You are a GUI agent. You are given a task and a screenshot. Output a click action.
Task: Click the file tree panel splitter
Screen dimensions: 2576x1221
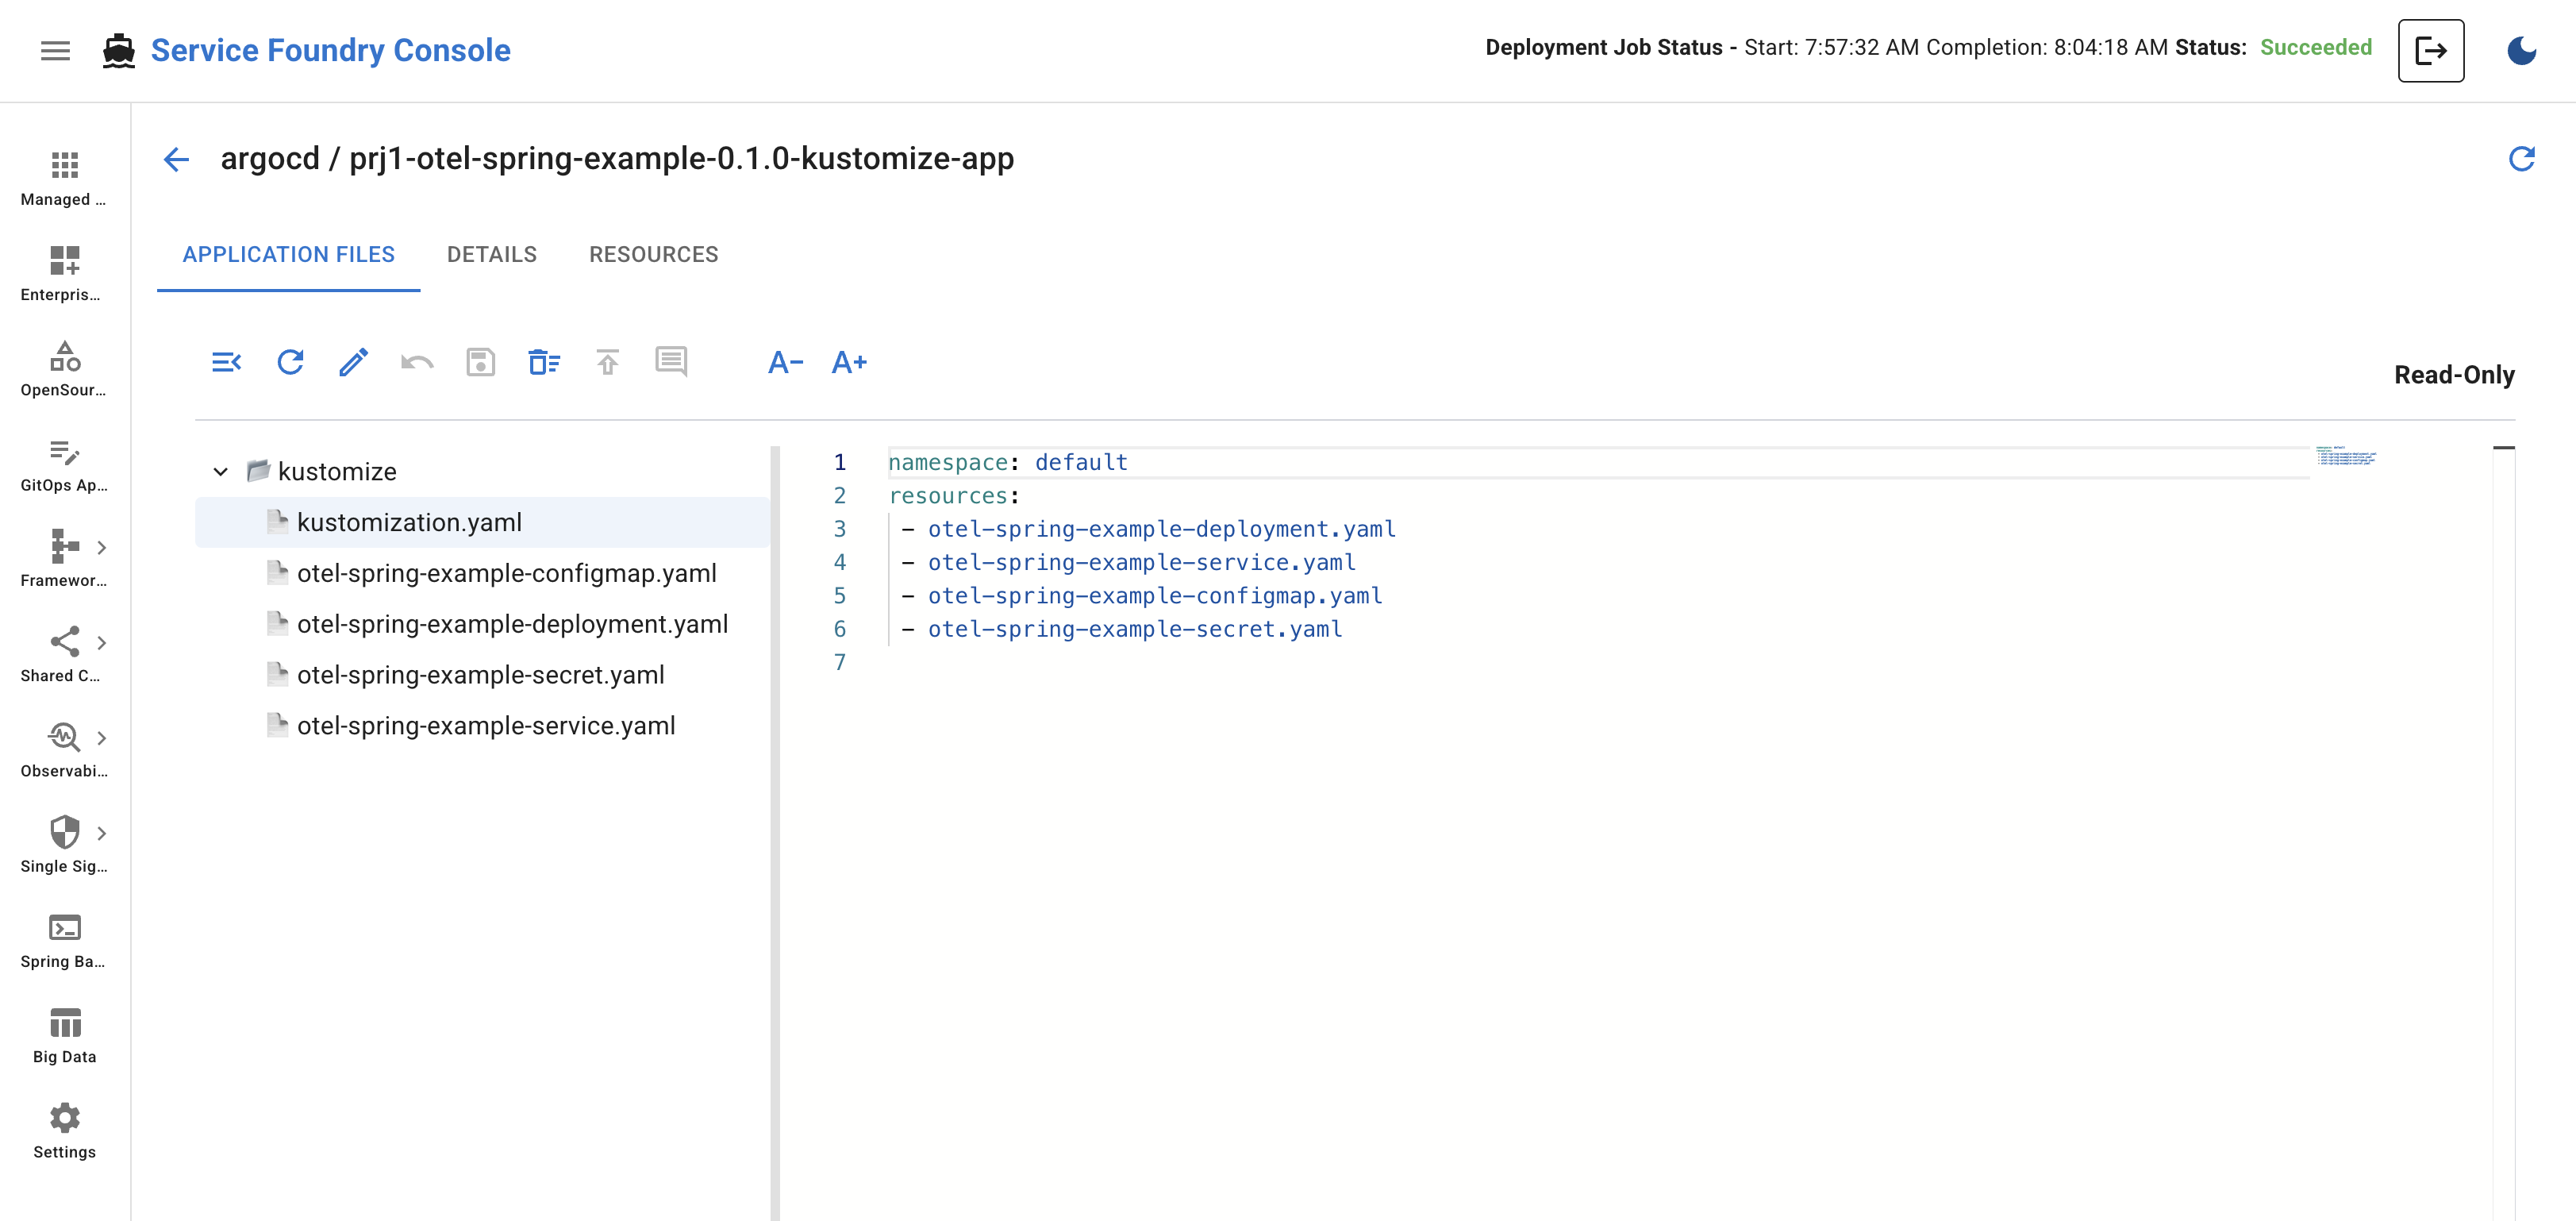pyautogui.click(x=775, y=832)
